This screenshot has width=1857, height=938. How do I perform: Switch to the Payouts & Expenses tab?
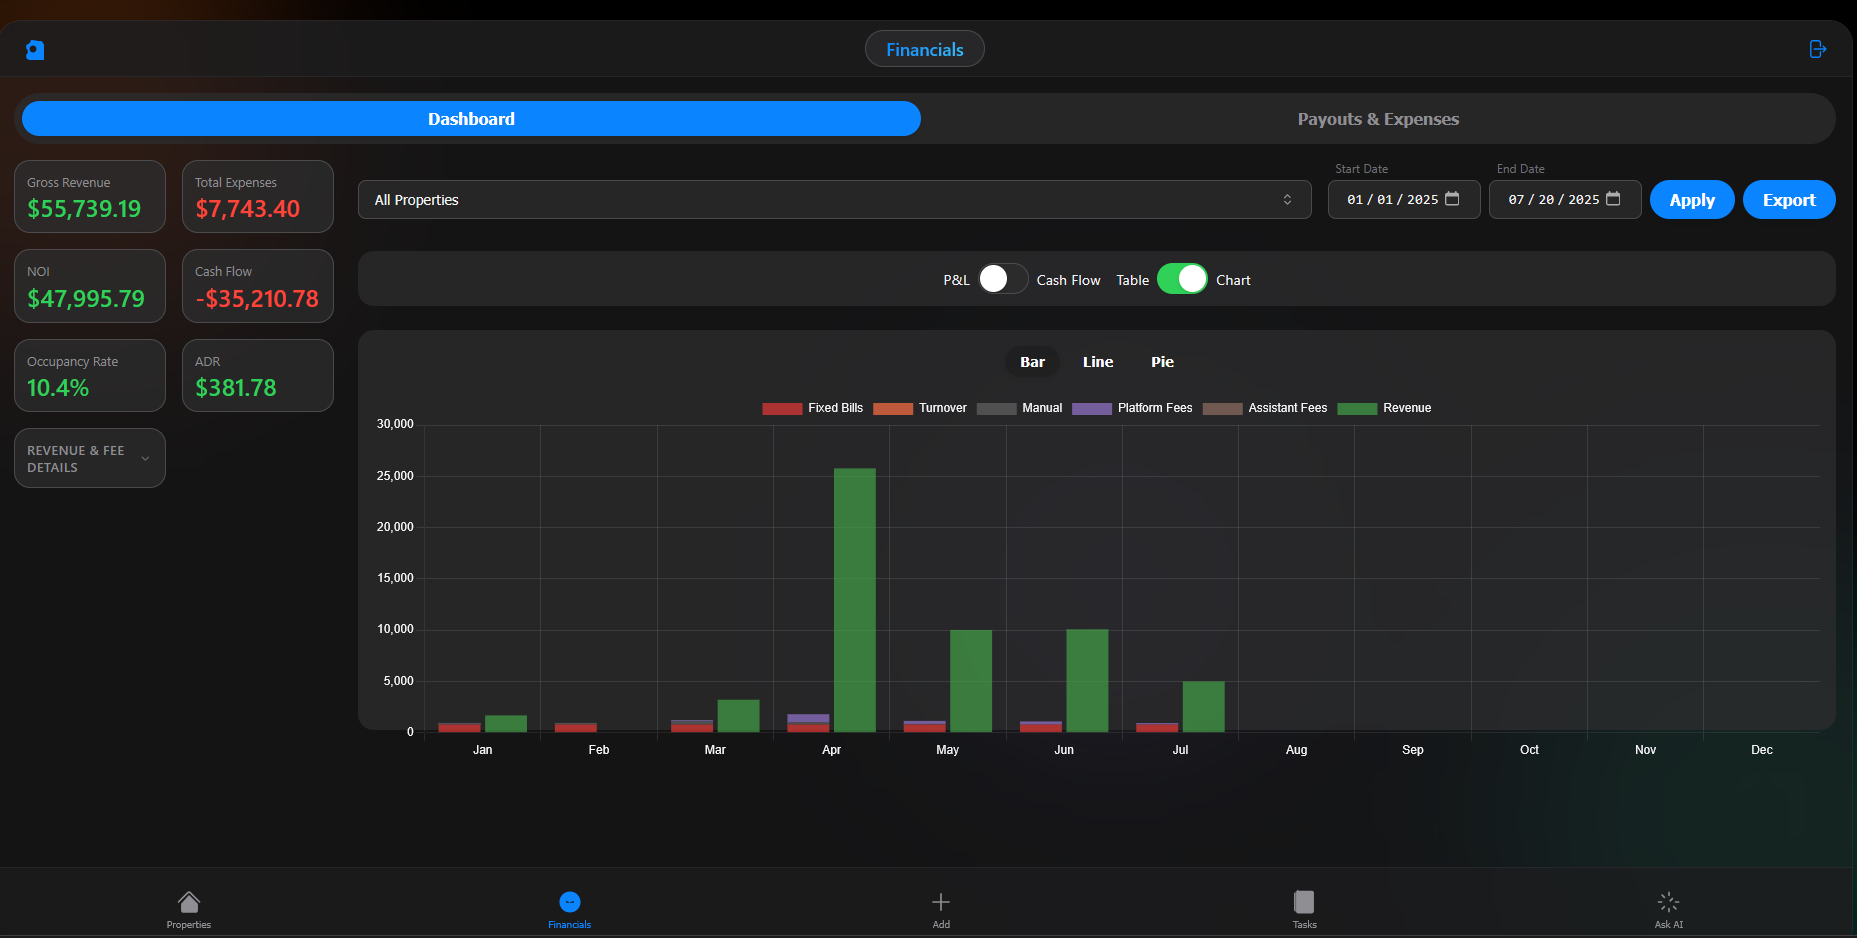(x=1377, y=118)
